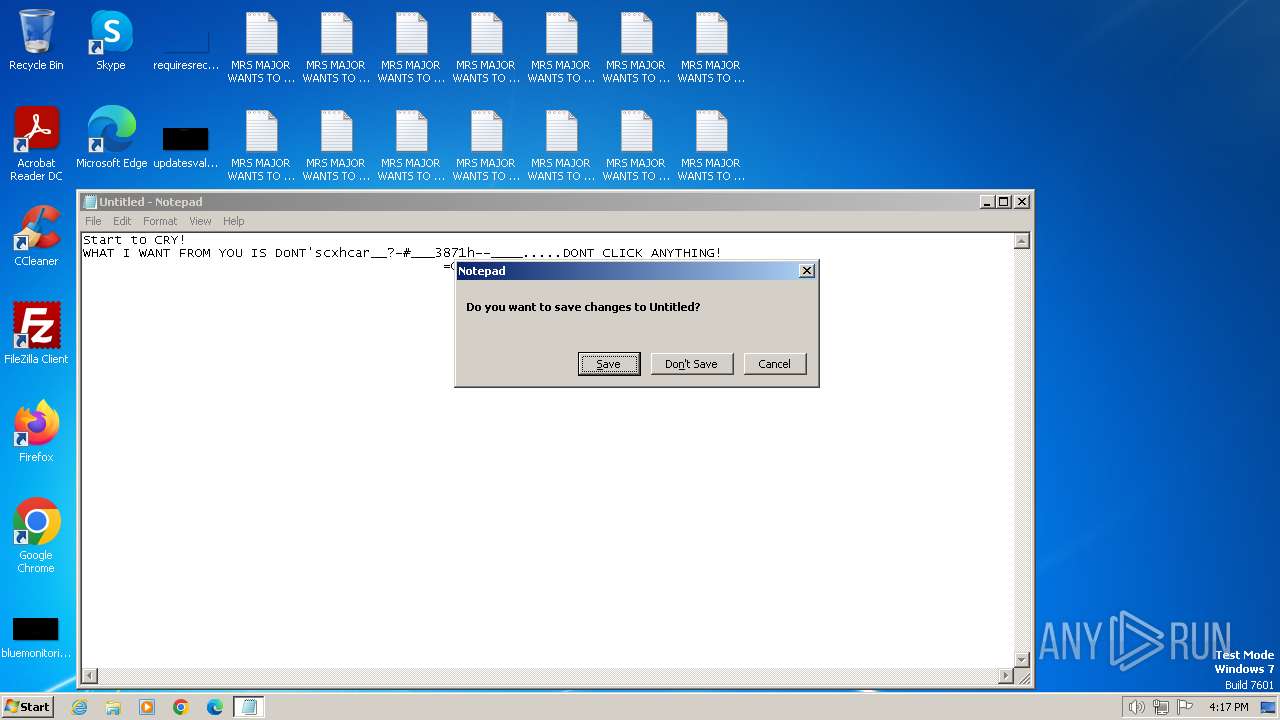Click the 'DONT CLICK ANYTHING!' text
This screenshot has height=720, width=1280.
[x=642, y=253]
